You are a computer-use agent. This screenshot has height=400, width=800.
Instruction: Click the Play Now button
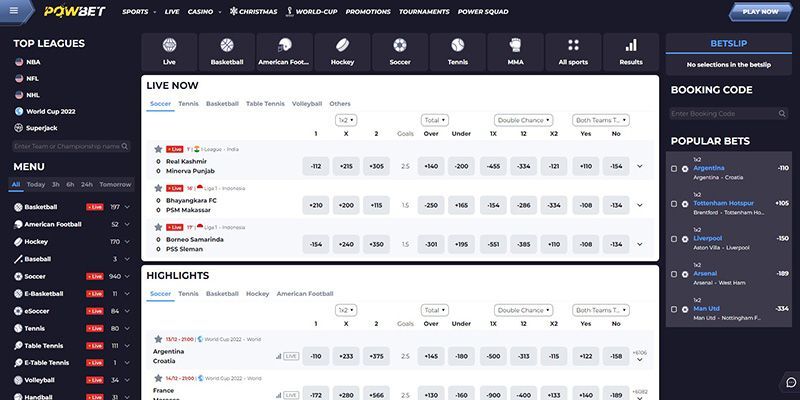tap(761, 12)
